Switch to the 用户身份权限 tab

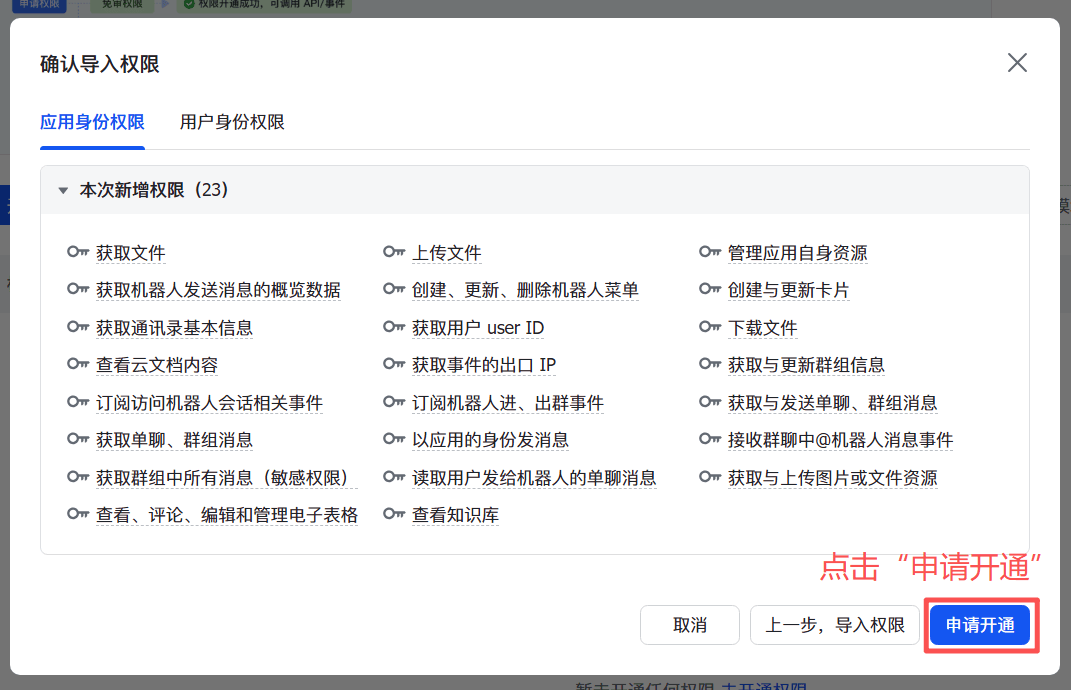[231, 123]
